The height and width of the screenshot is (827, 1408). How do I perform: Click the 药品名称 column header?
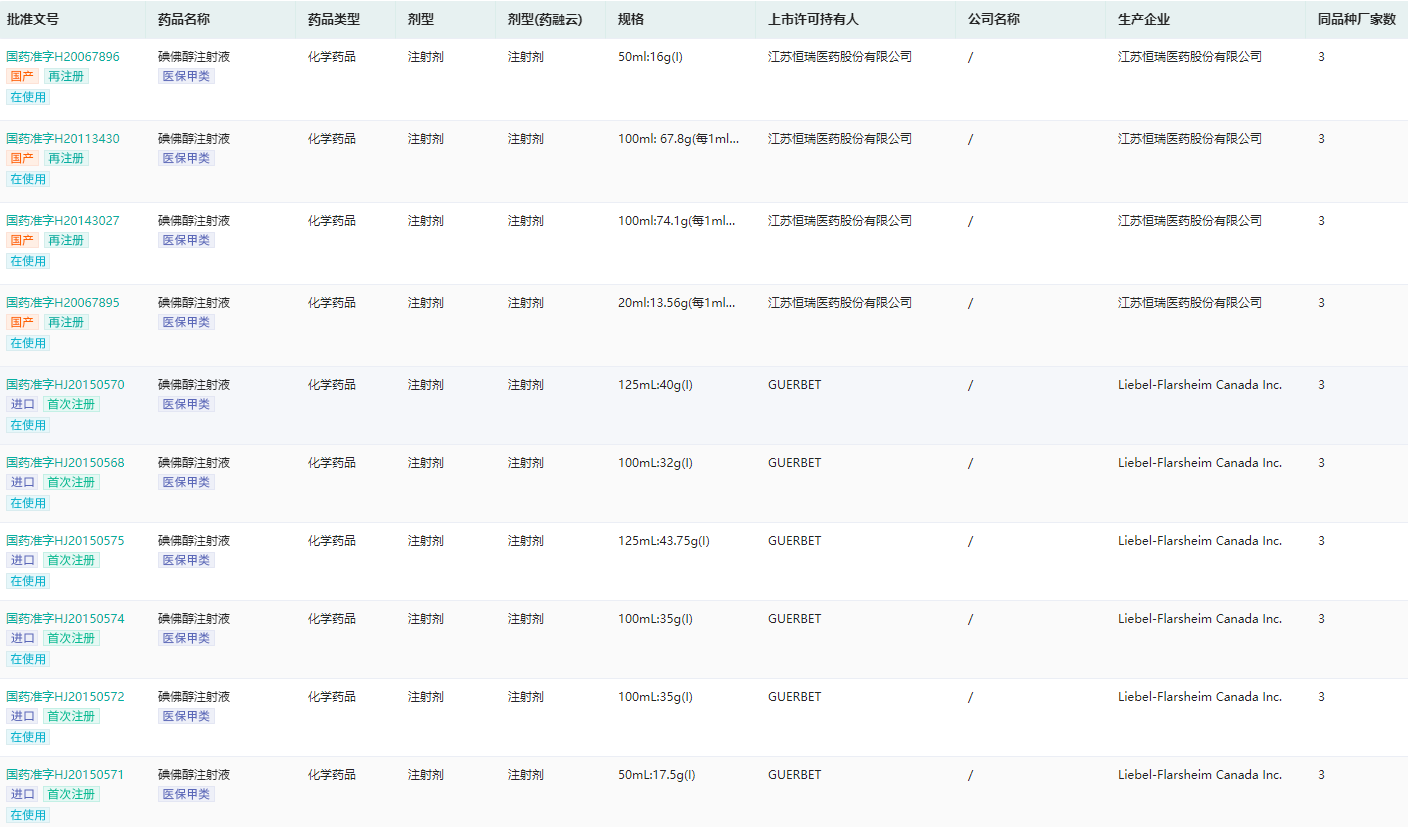pos(184,19)
